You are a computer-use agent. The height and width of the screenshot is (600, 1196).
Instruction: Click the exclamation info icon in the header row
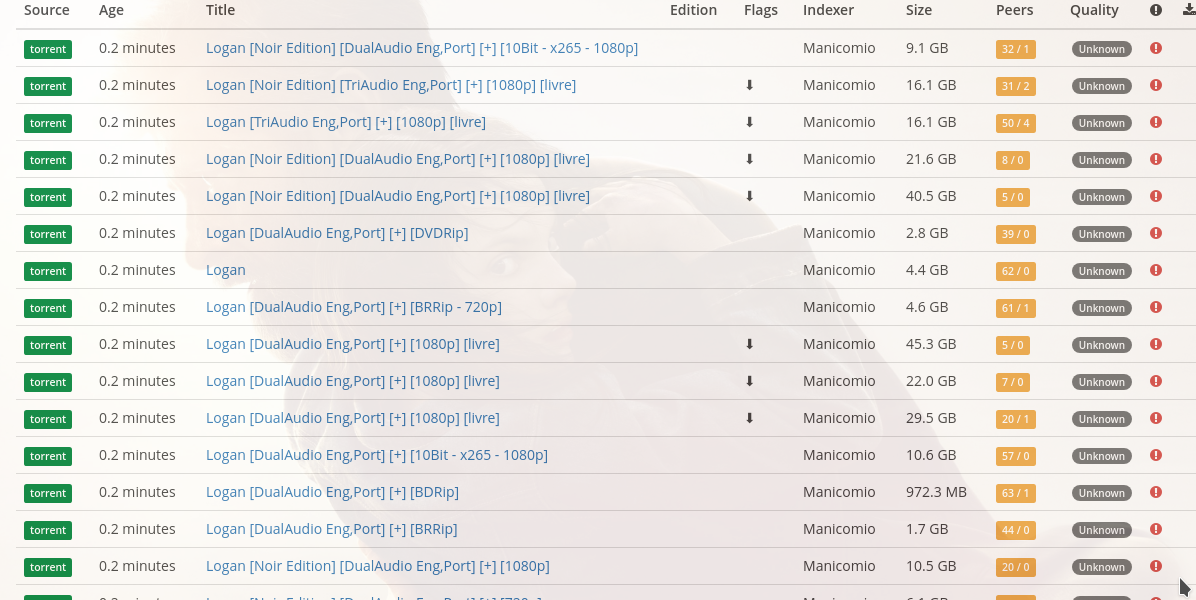pos(1155,10)
